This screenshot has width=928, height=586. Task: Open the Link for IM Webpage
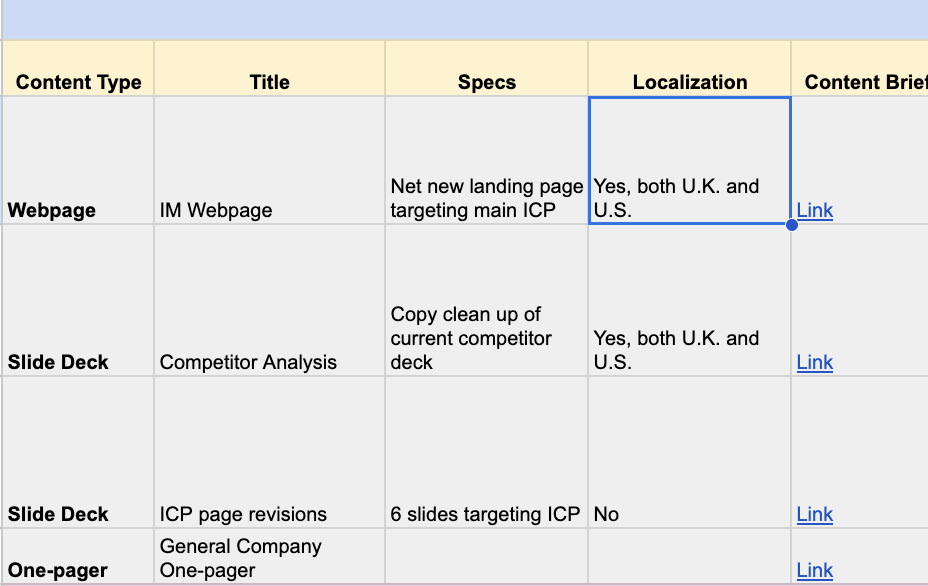coord(813,210)
